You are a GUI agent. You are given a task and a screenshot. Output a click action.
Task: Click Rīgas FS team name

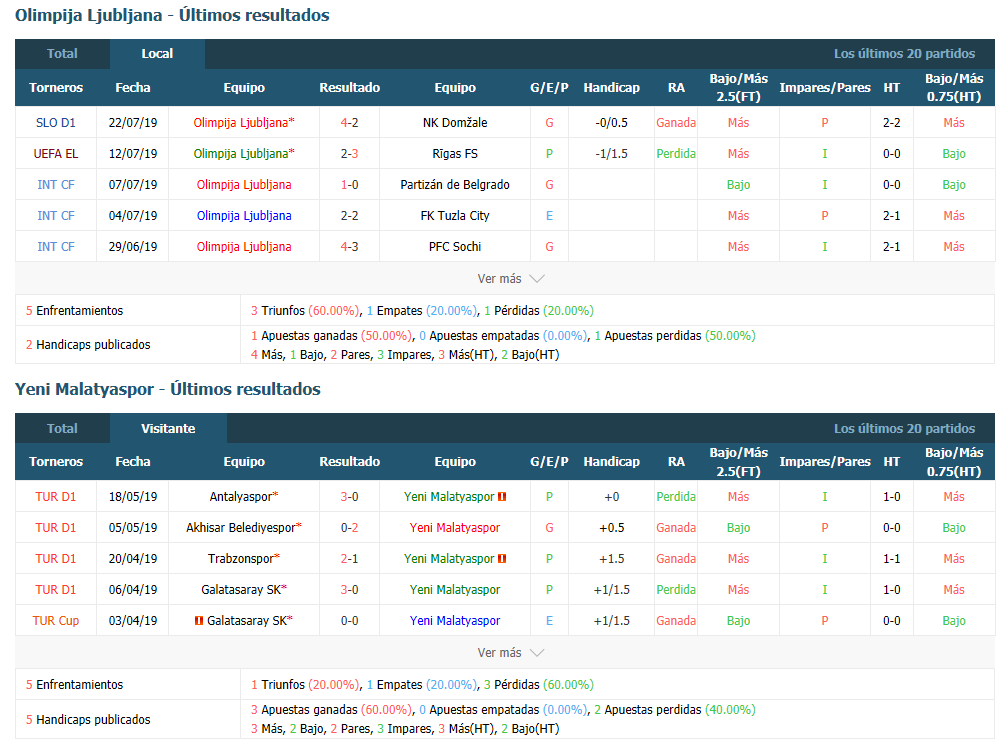pyautogui.click(x=455, y=154)
